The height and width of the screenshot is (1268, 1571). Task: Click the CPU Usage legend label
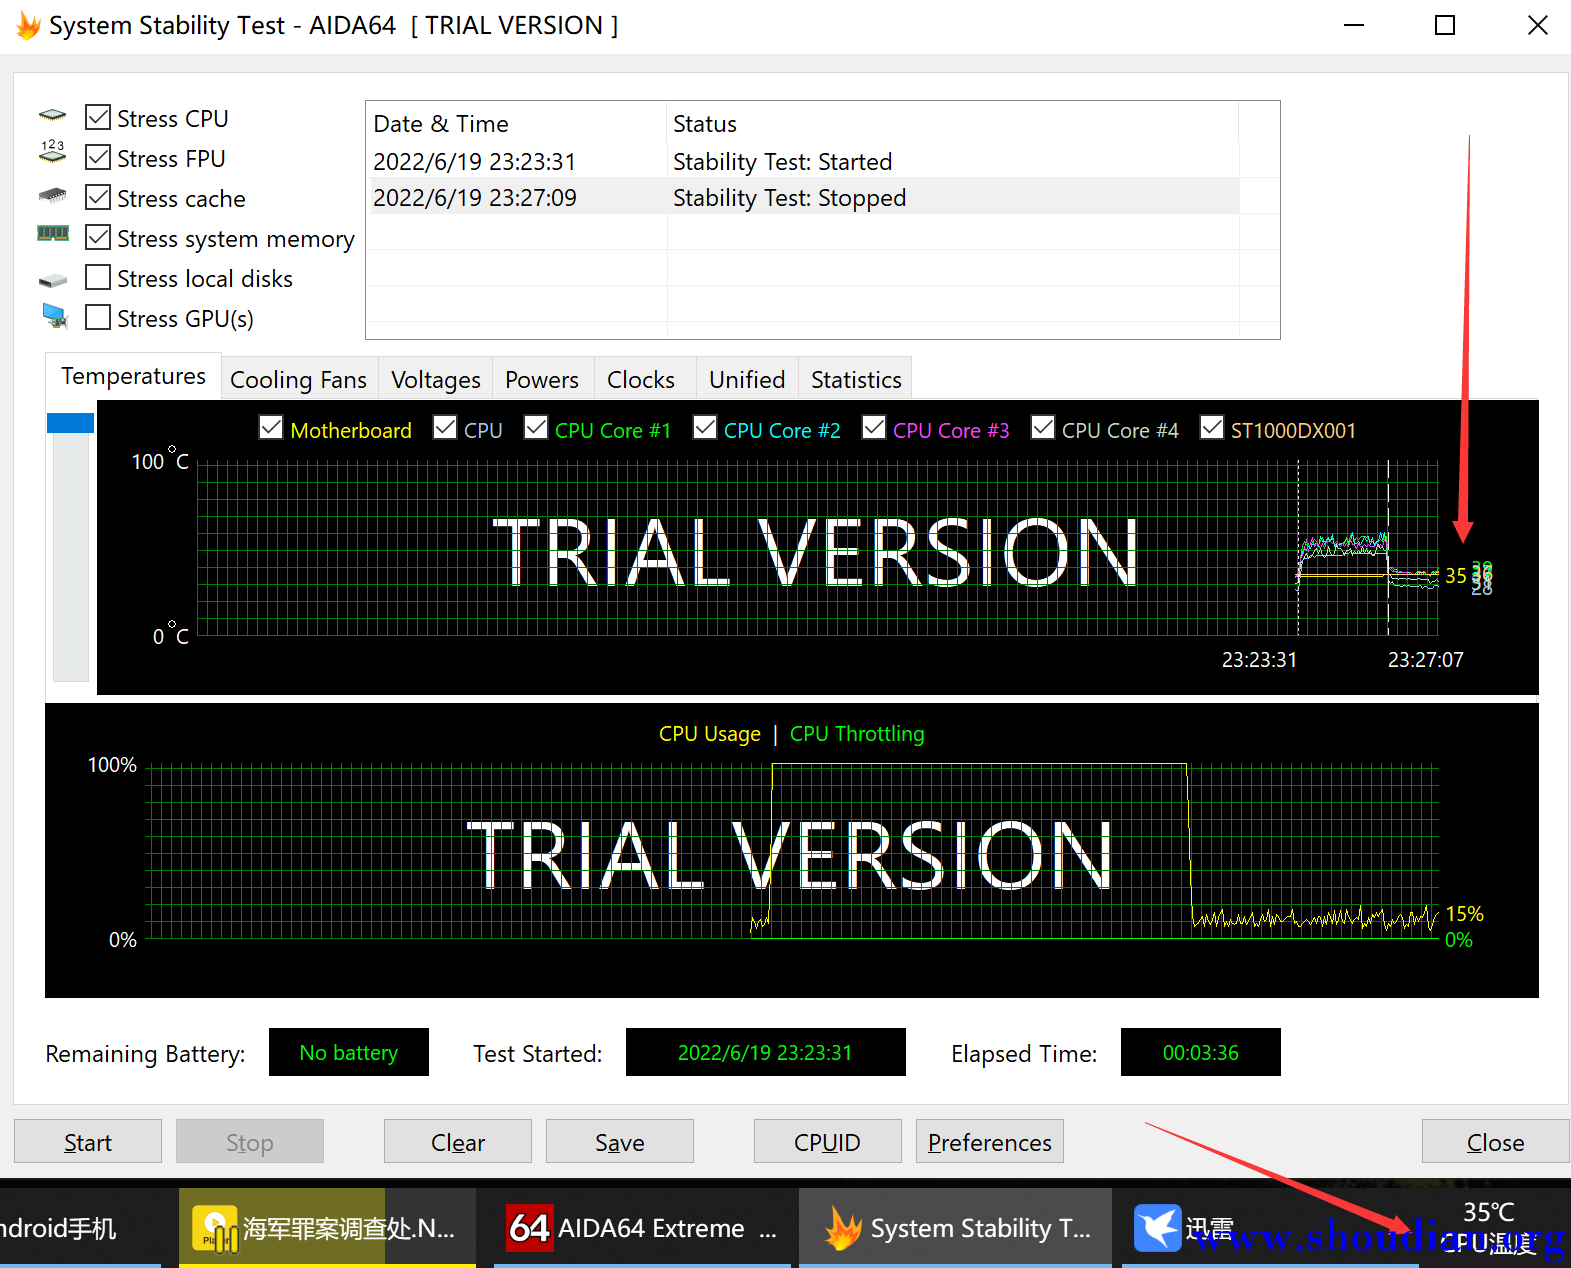pyautogui.click(x=710, y=734)
